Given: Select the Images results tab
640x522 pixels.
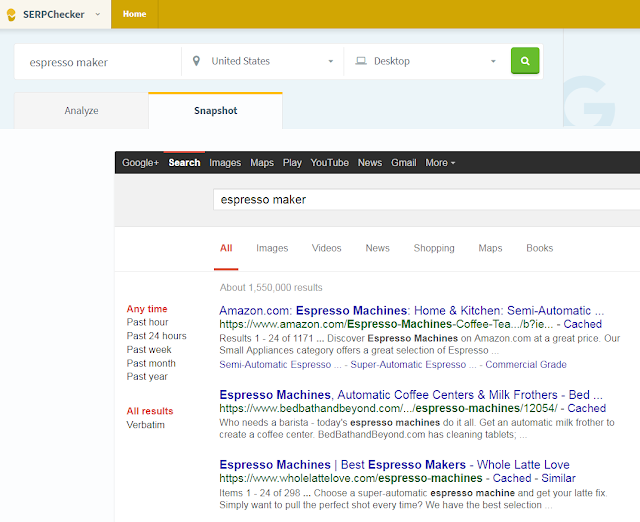Looking at the screenshot, I should pos(272,248).
